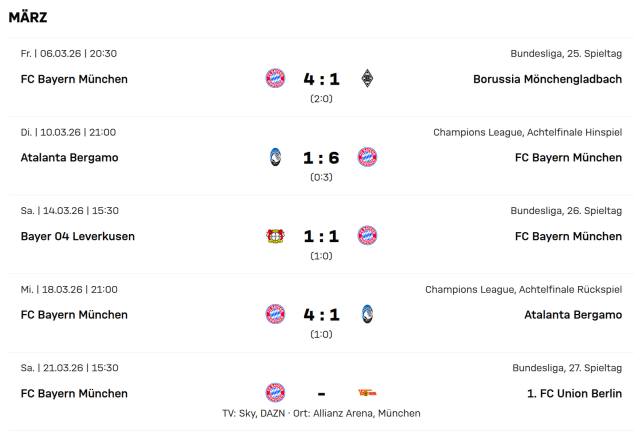This screenshot has height=432, width=639.
Task: Click the 1. FC Union Berlin crest
Action: [x=367, y=393]
